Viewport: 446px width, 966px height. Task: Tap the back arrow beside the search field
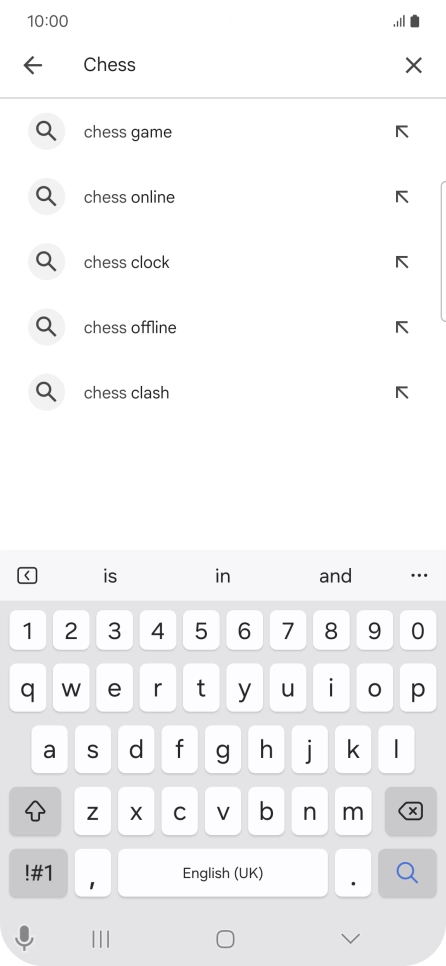pyautogui.click(x=33, y=65)
